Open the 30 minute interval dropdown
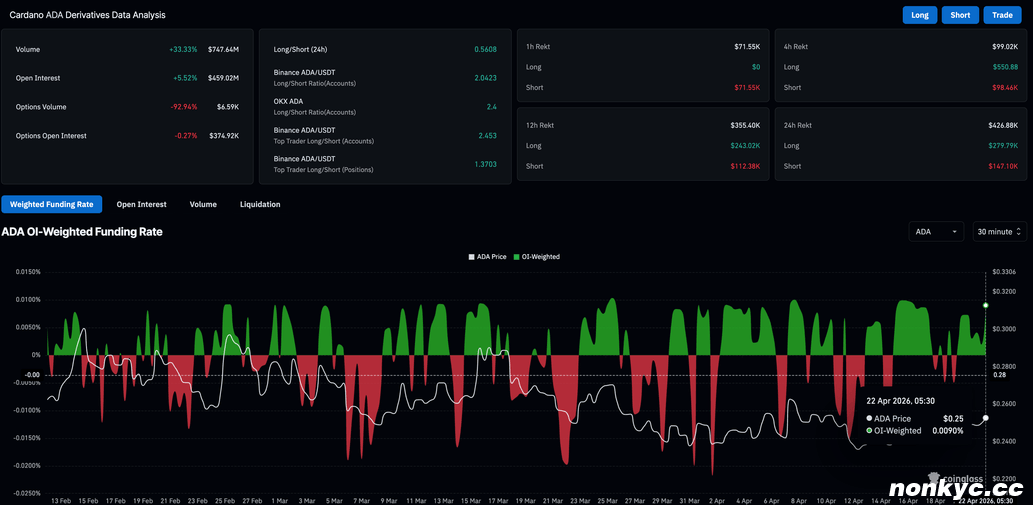This screenshot has height=505, width=1033. pos(999,232)
